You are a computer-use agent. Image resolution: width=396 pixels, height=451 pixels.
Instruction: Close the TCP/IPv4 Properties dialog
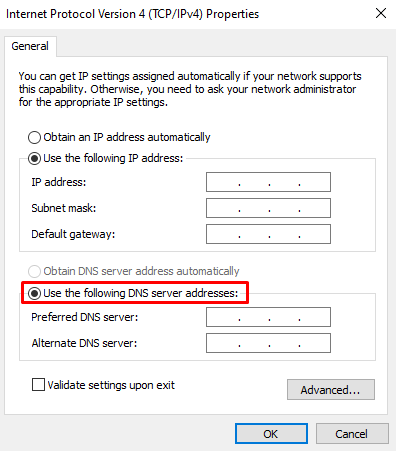381,14
